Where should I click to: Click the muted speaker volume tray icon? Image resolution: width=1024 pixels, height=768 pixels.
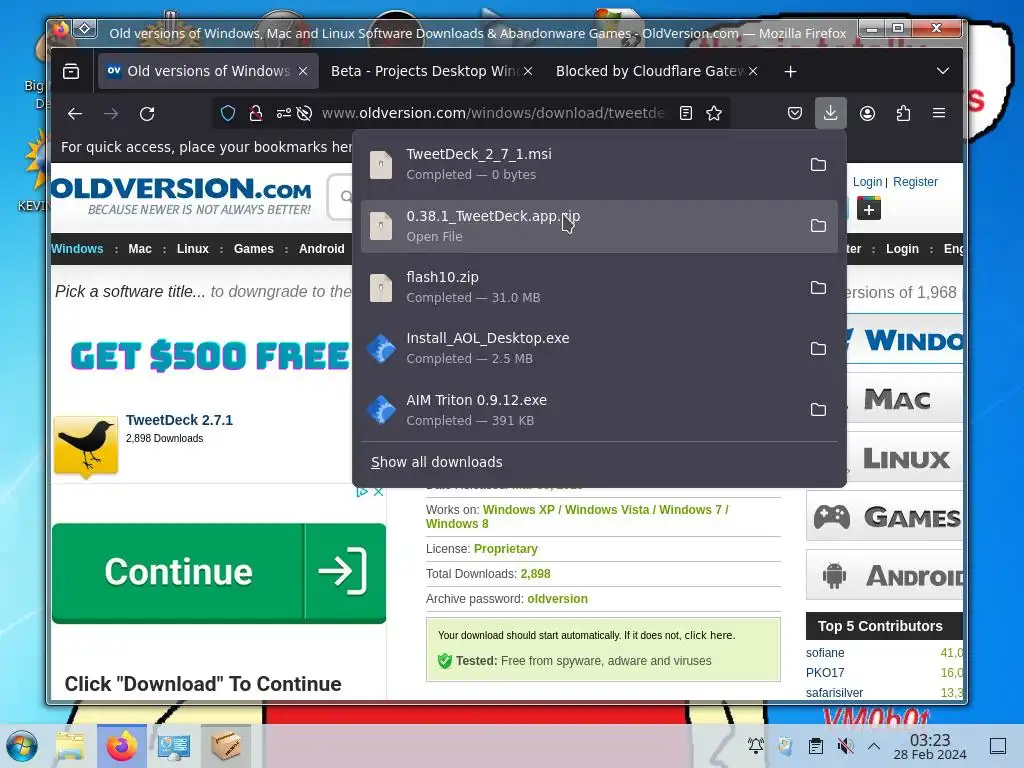click(845, 746)
